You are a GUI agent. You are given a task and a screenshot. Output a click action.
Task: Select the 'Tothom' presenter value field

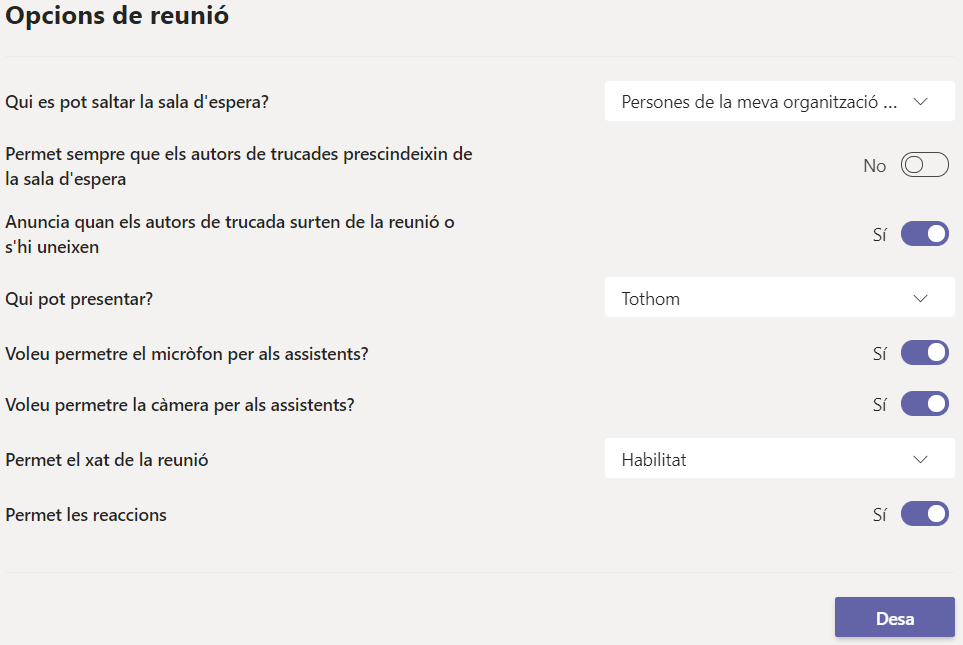(760, 298)
